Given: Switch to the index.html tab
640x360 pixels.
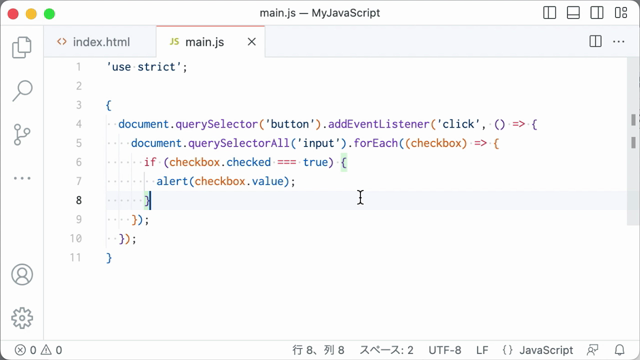Looking at the screenshot, I should 100,42.
